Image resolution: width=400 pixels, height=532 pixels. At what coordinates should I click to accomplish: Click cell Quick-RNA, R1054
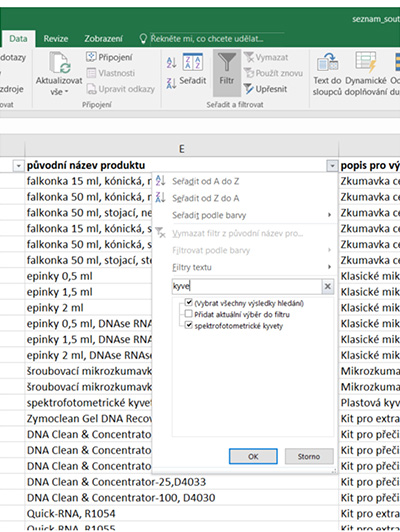(x=182, y=514)
